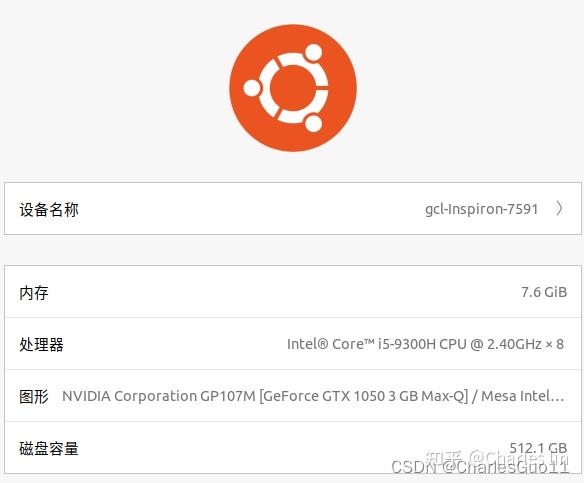Click the orange Ubuntu logo
The image size is (584, 483).
[x=293, y=88]
